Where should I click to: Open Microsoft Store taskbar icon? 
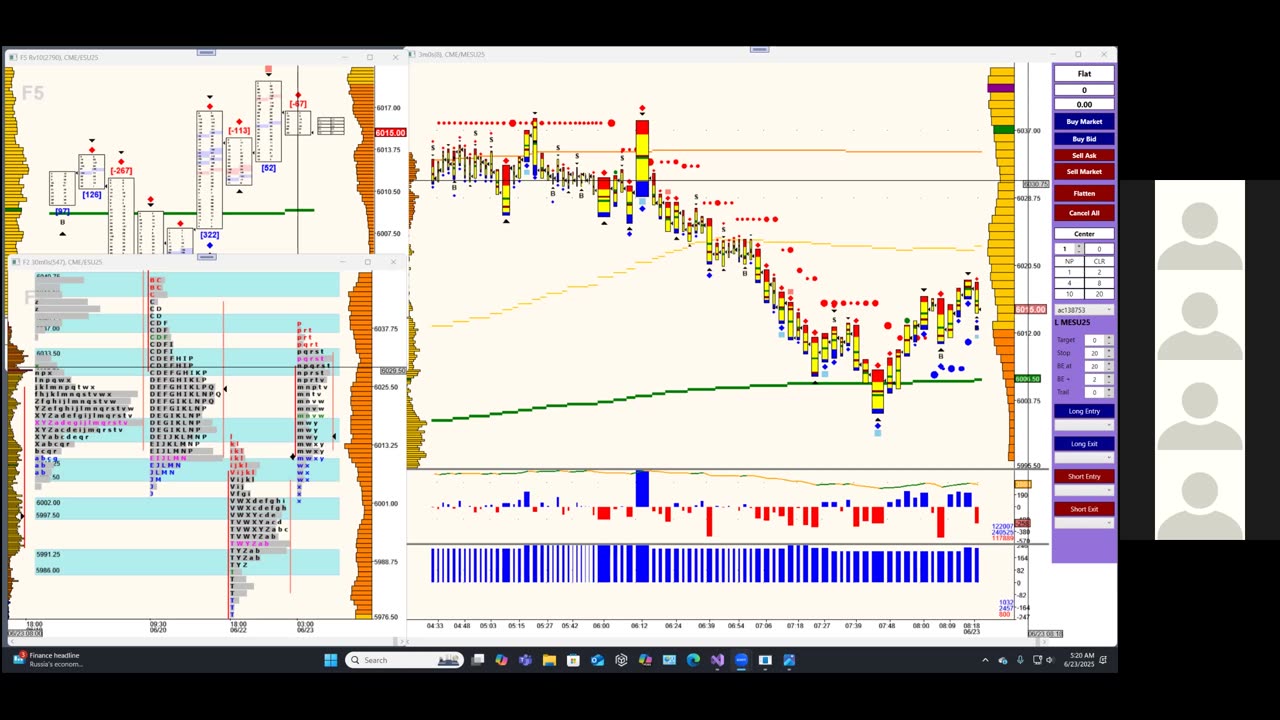tap(573, 660)
